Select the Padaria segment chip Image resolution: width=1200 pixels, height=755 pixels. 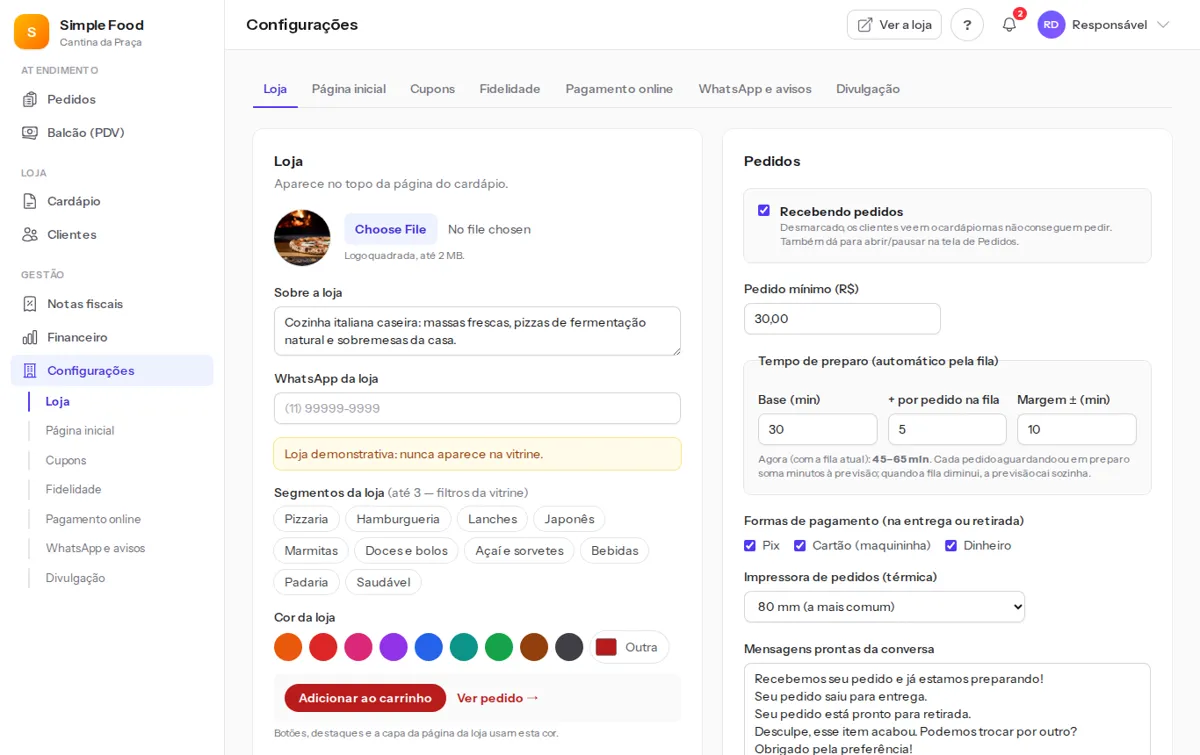coord(306,582)
